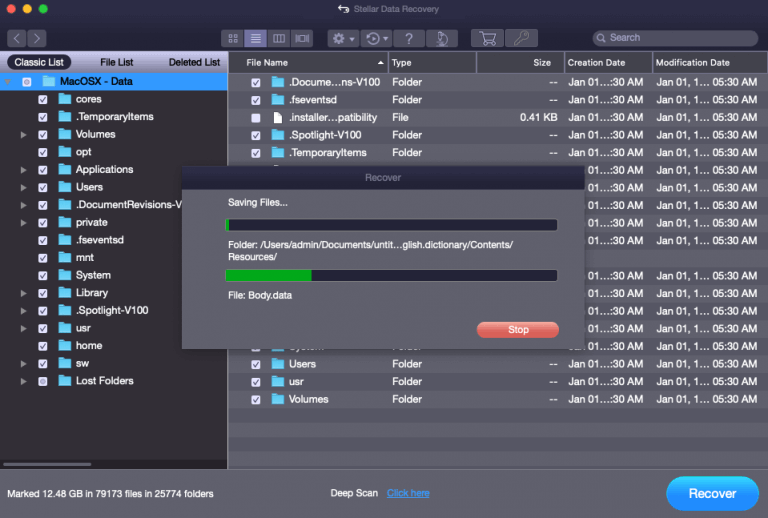Click the back navigation arrow
This screenshot has height=518, width=768.
17,38
